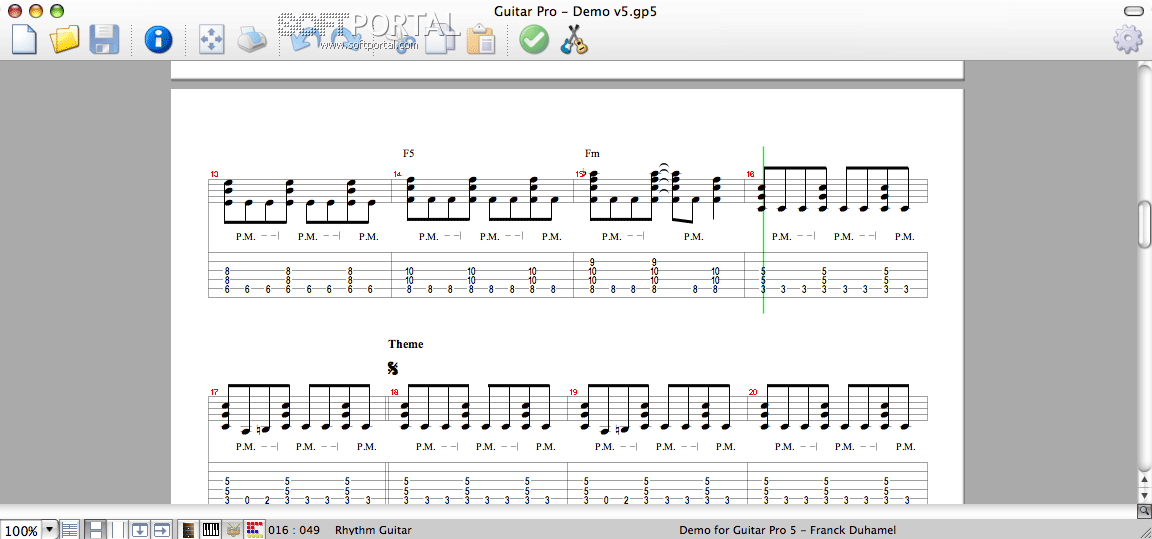Click the Rhythm Guitar track name
Viewport: 1152px width, 539px height.
373,530
